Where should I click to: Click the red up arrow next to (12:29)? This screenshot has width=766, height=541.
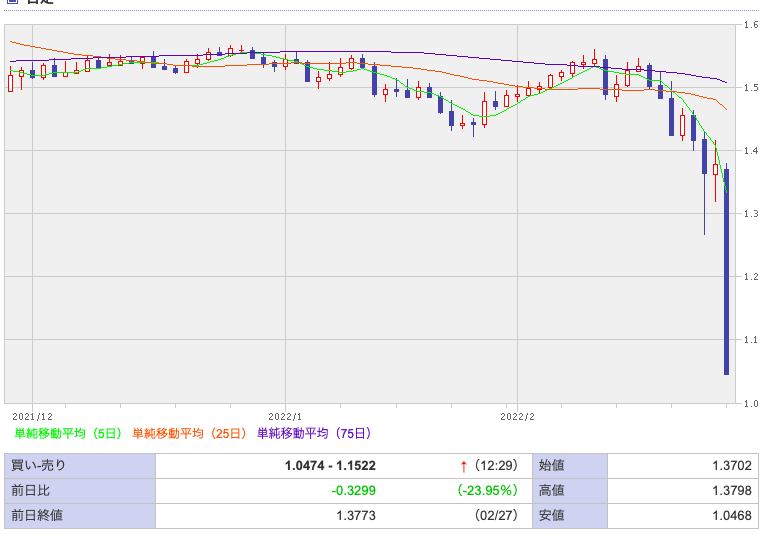[464, 467]
